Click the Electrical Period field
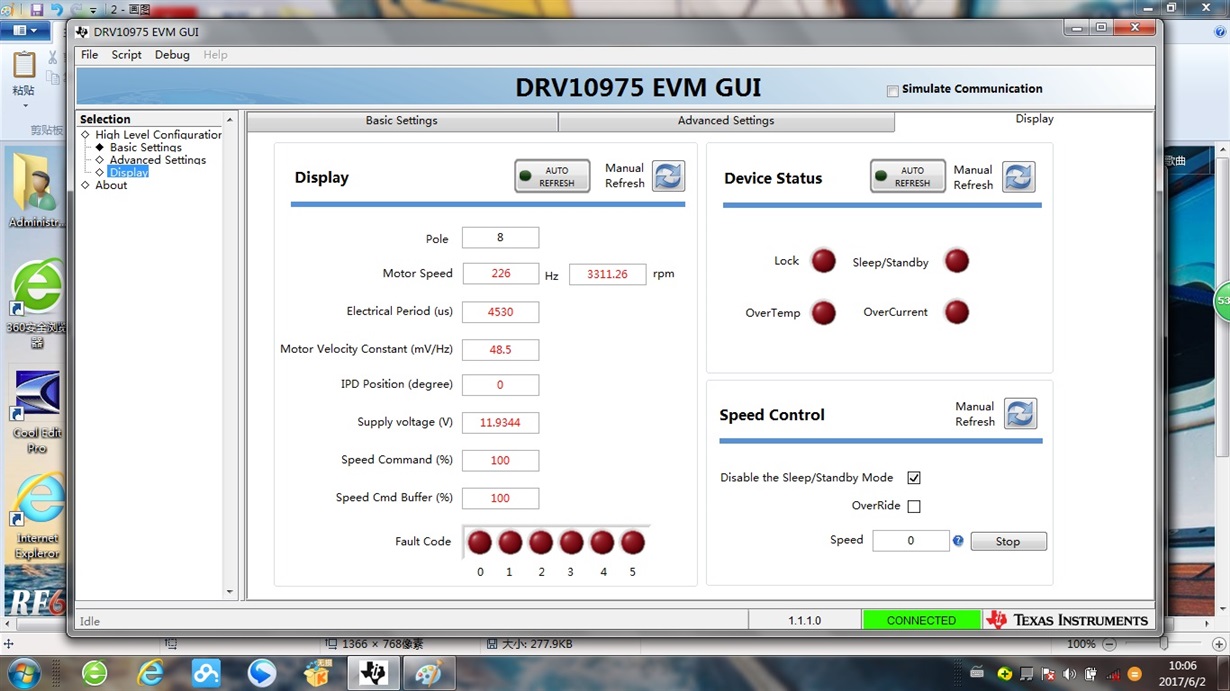Viewport: 1230px width, 691px height. [x=500, y=312]
